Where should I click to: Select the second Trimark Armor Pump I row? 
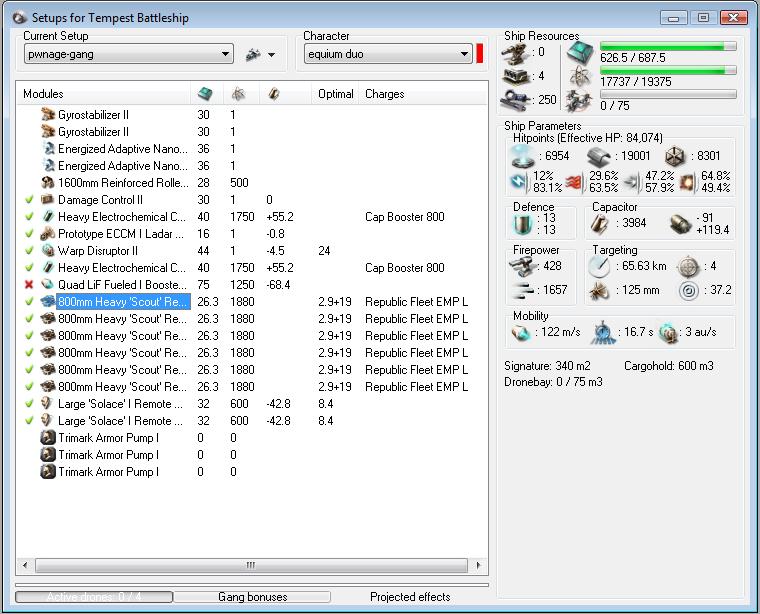252,455
